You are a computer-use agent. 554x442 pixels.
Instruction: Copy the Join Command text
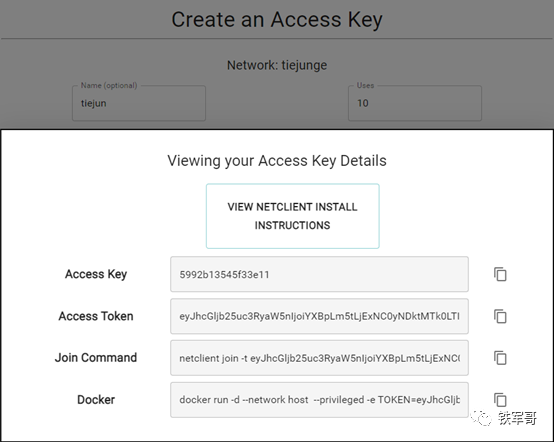coord(500,358)
